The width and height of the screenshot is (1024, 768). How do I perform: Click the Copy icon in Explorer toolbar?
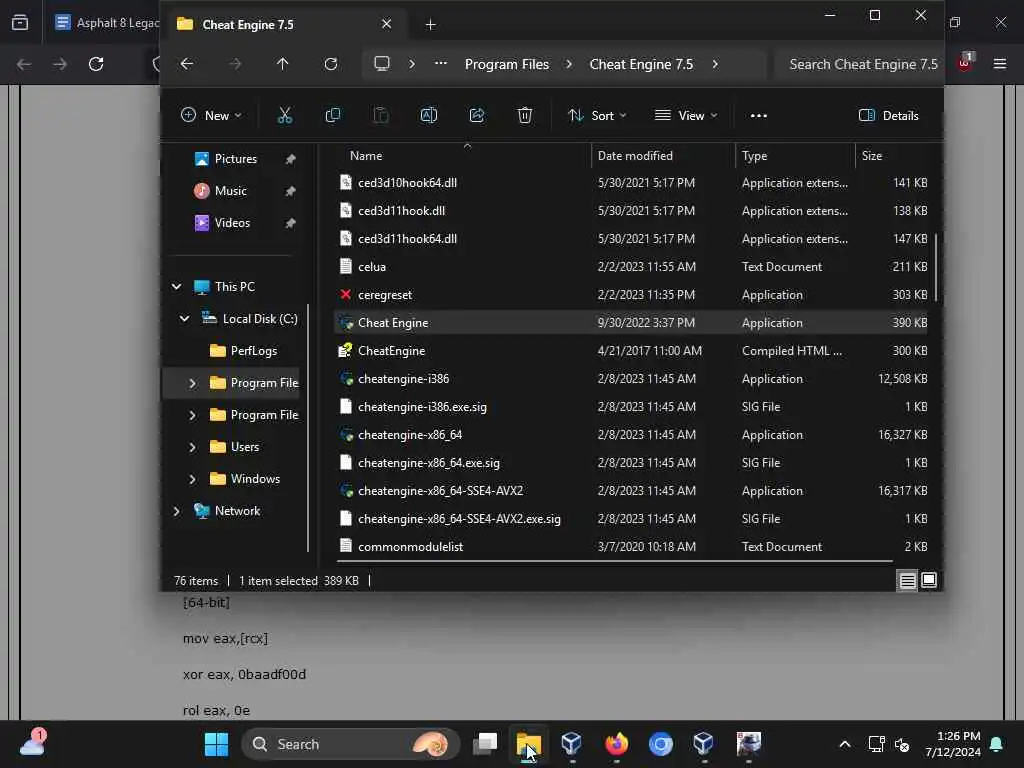tap(332, 116)
